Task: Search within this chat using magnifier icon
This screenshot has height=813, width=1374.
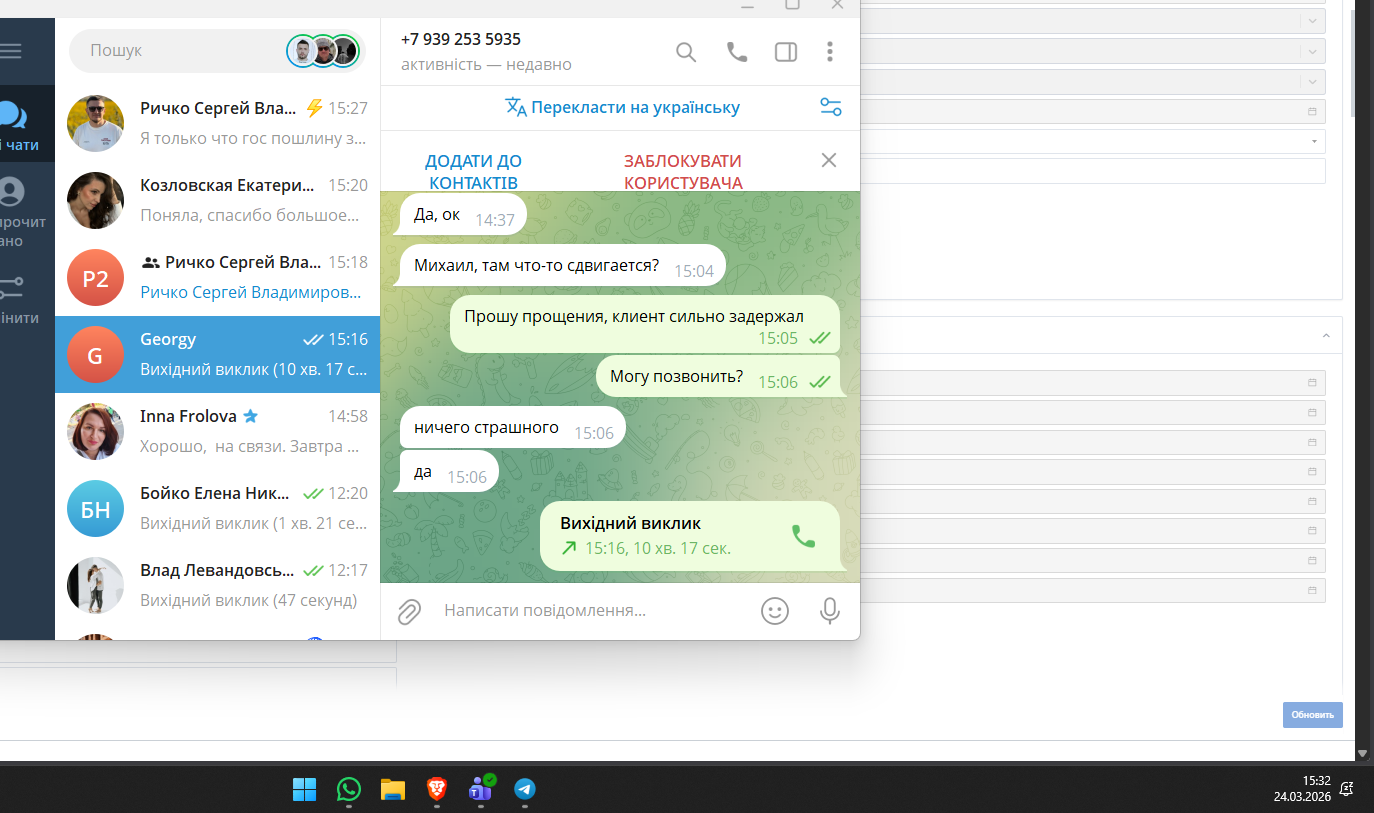Action: point(686,52)
